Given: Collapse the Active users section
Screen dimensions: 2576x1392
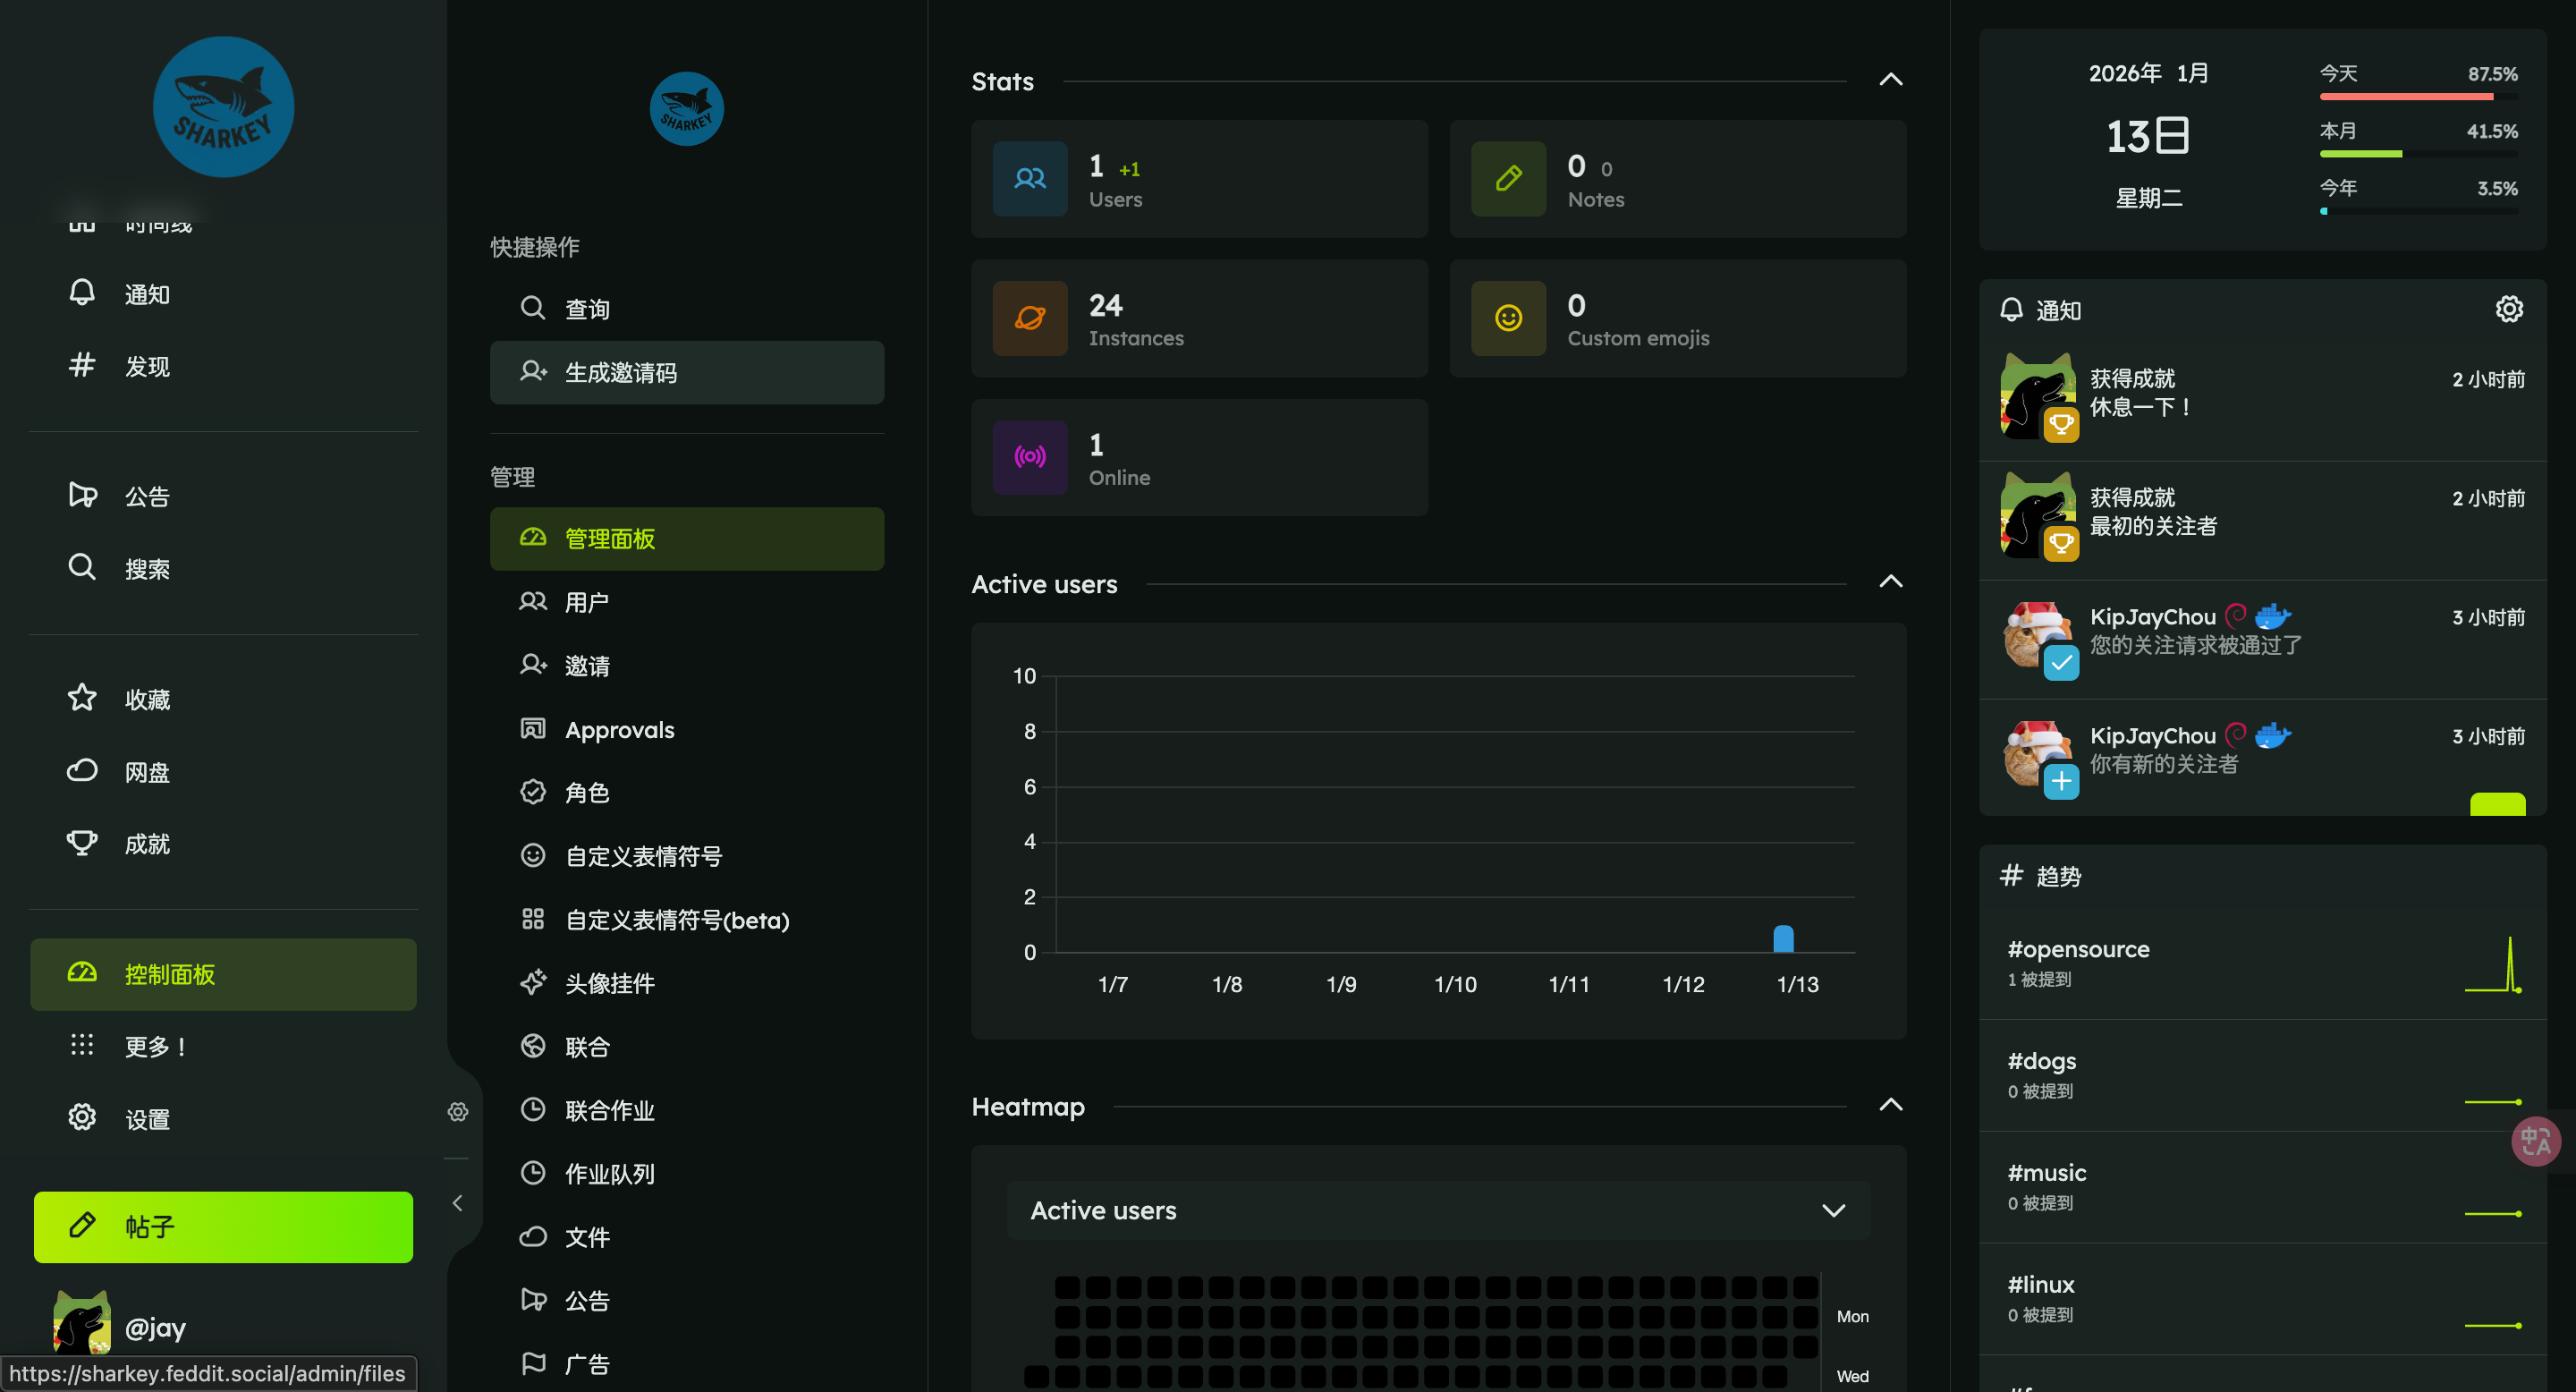Looking at the screenshot, I should point(1890,582).
